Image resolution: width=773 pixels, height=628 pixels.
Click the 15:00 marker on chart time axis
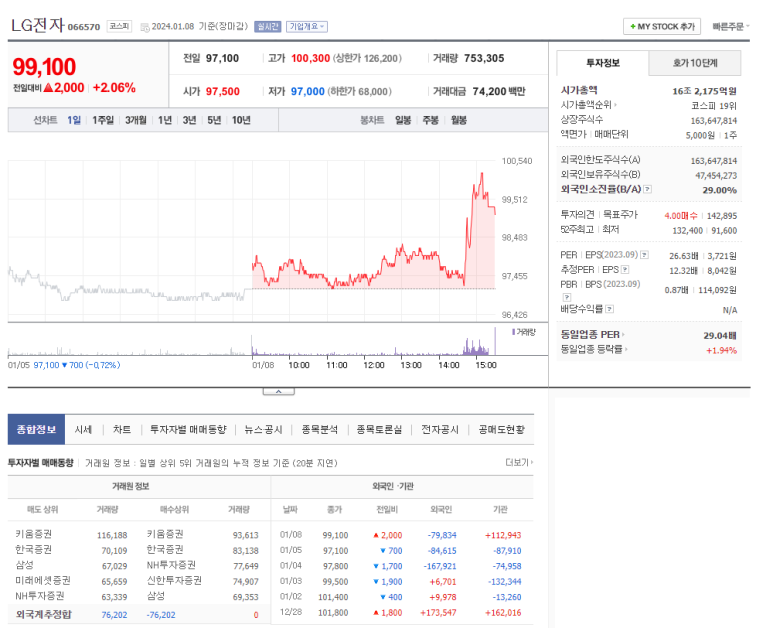click(486, 365)
